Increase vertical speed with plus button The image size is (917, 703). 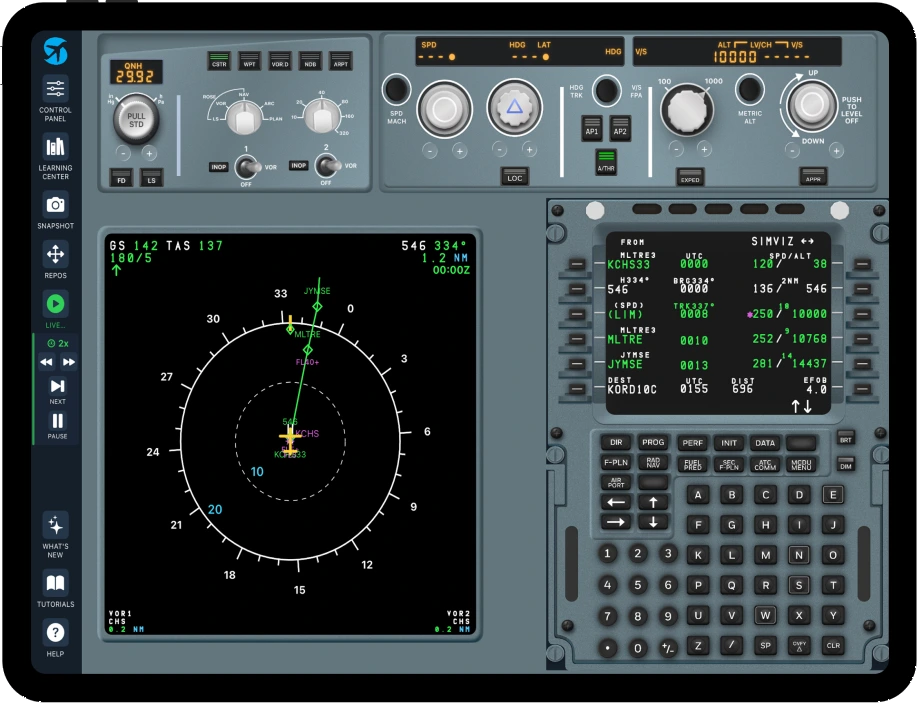click(x=836, y=151)
